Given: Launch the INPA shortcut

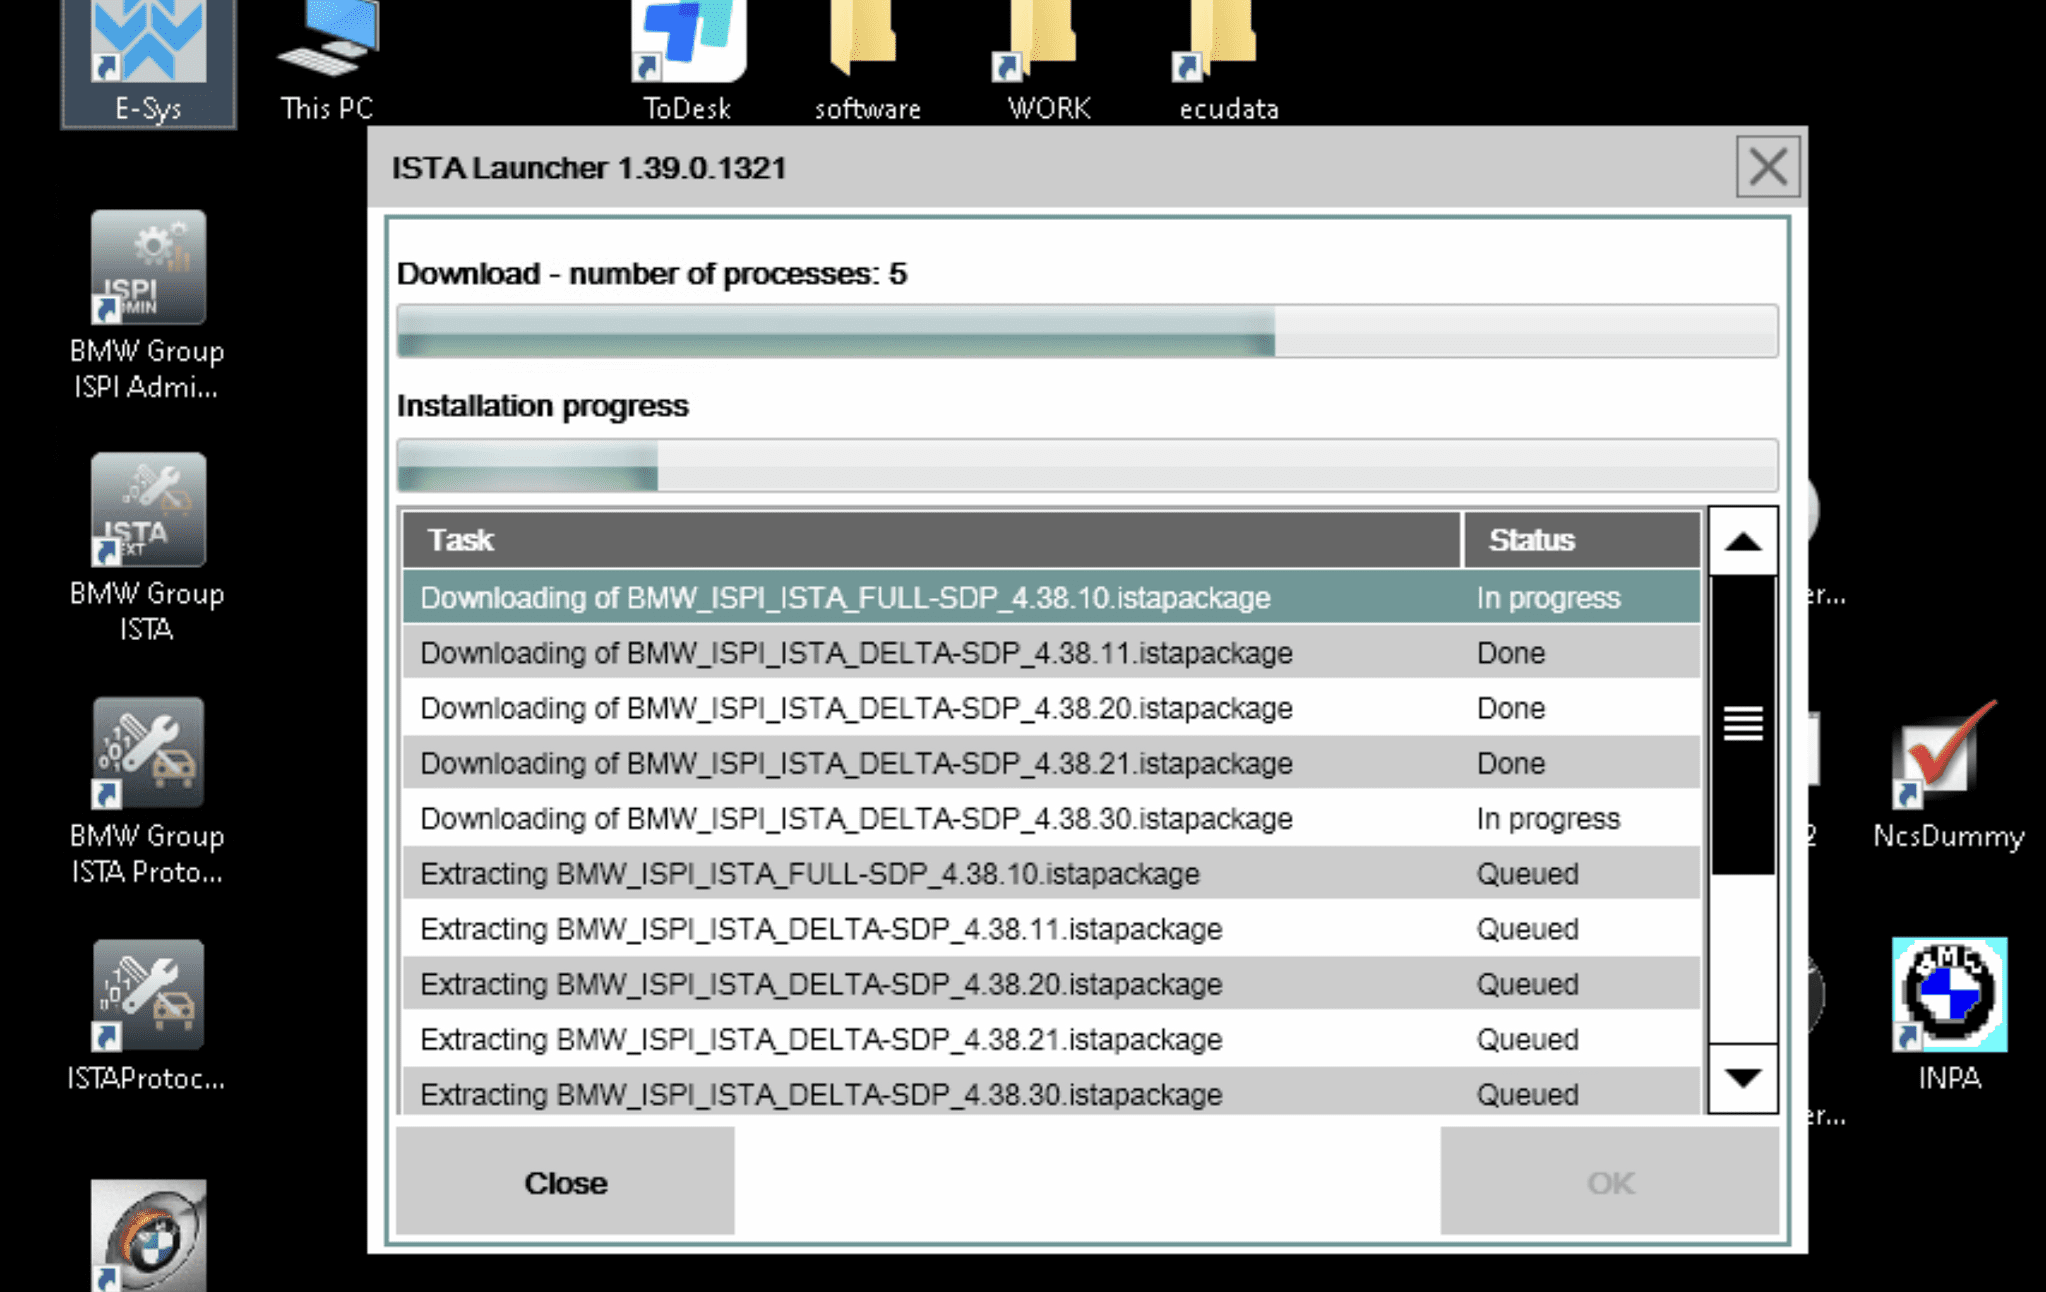Looking at the screenshot, I should [x=1949, y=1014].
